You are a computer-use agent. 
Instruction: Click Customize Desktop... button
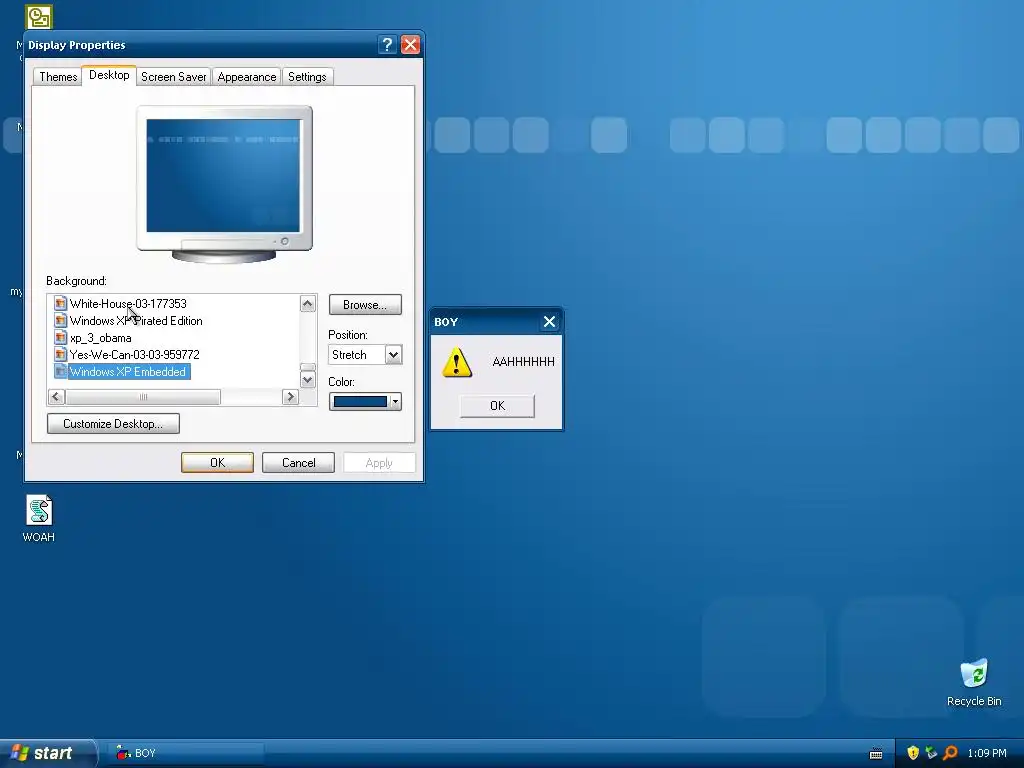pyautogui.click(x=113, y=424)
